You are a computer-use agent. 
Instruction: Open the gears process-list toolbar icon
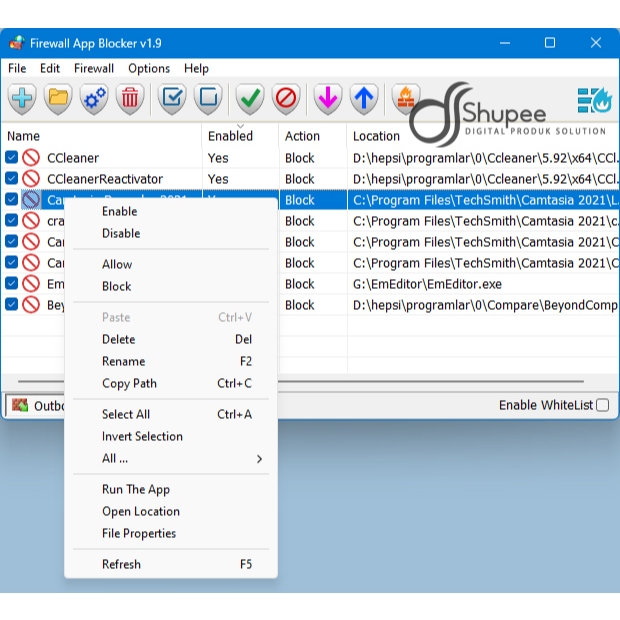tap(94, 98)
